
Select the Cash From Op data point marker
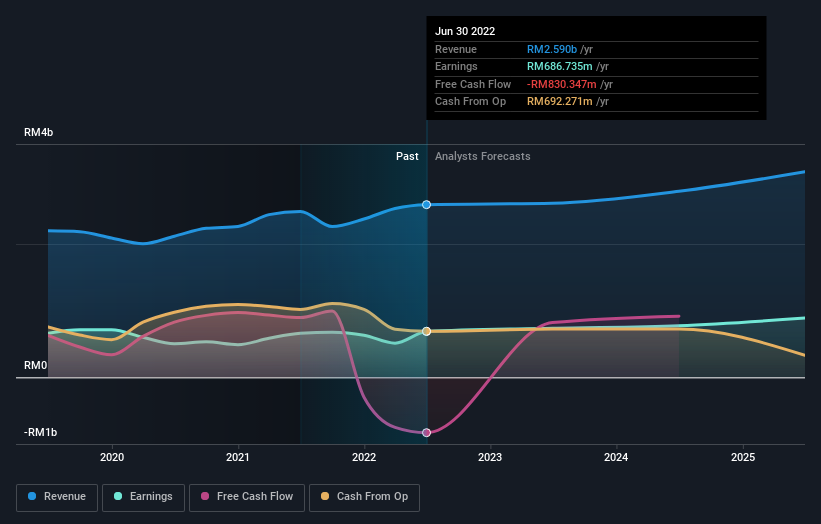point(427,331)
